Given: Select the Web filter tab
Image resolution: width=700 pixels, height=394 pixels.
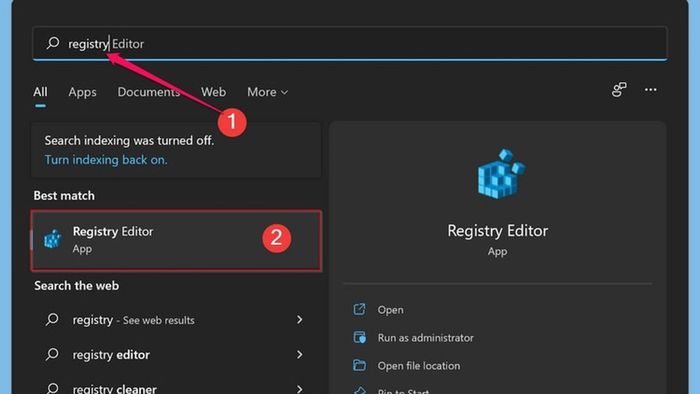Looking at the screenshot, I should point(213,92).
